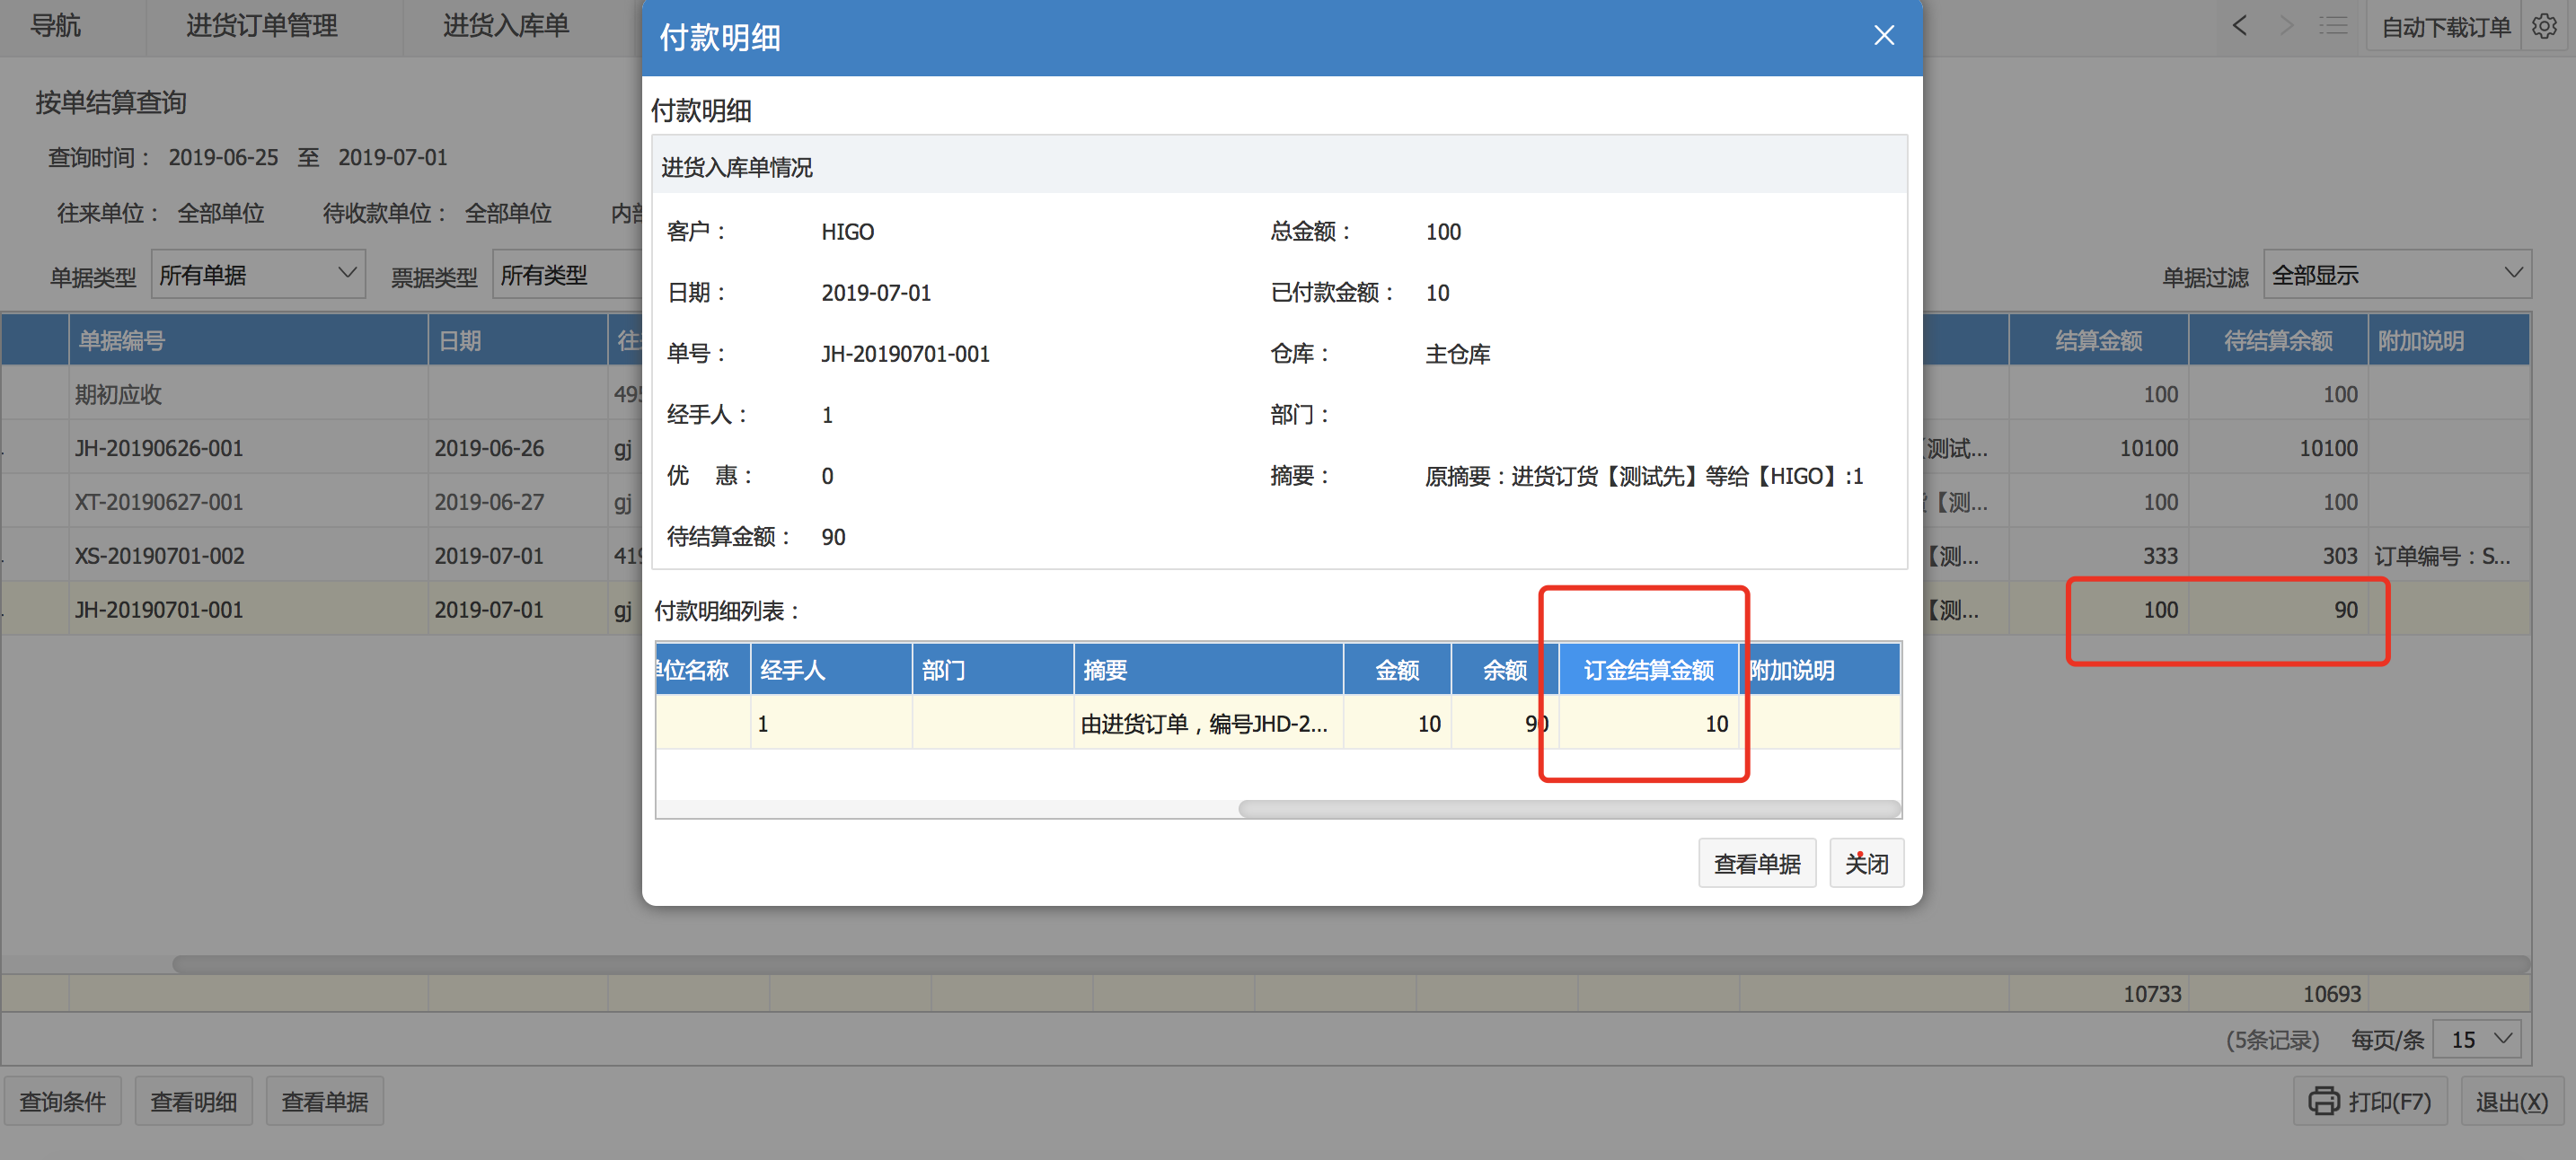Expand the 单据类型 所有单据 dropdown
Screen dimensions: 2576x1160
click(258, 274)
